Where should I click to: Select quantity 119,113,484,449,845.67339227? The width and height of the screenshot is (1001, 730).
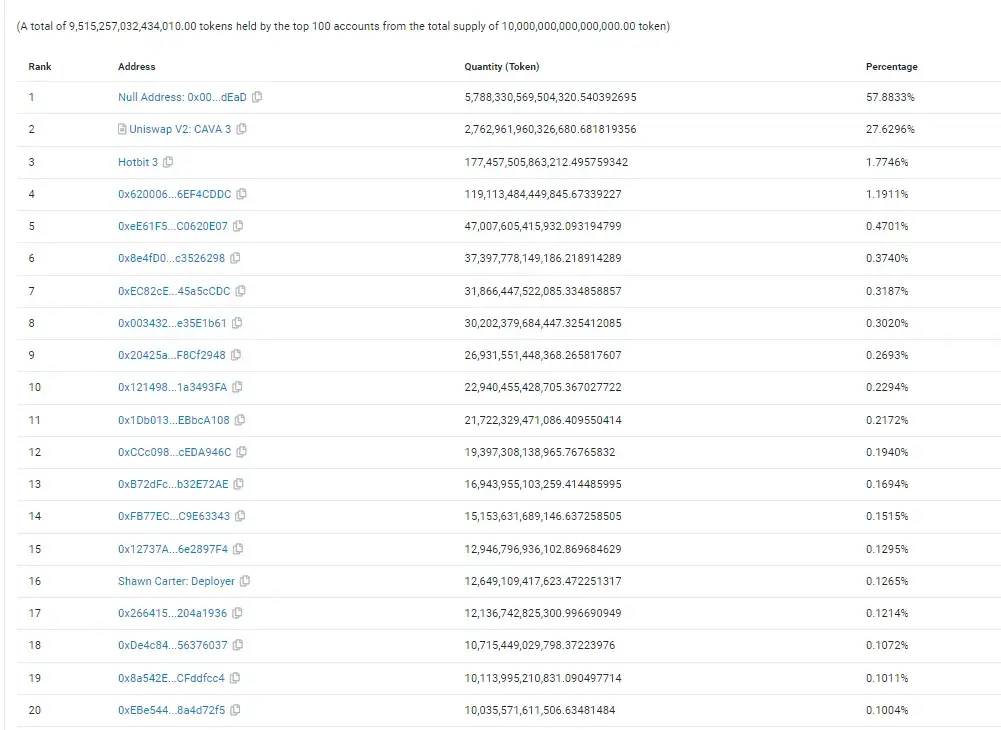tap(543, 194)
